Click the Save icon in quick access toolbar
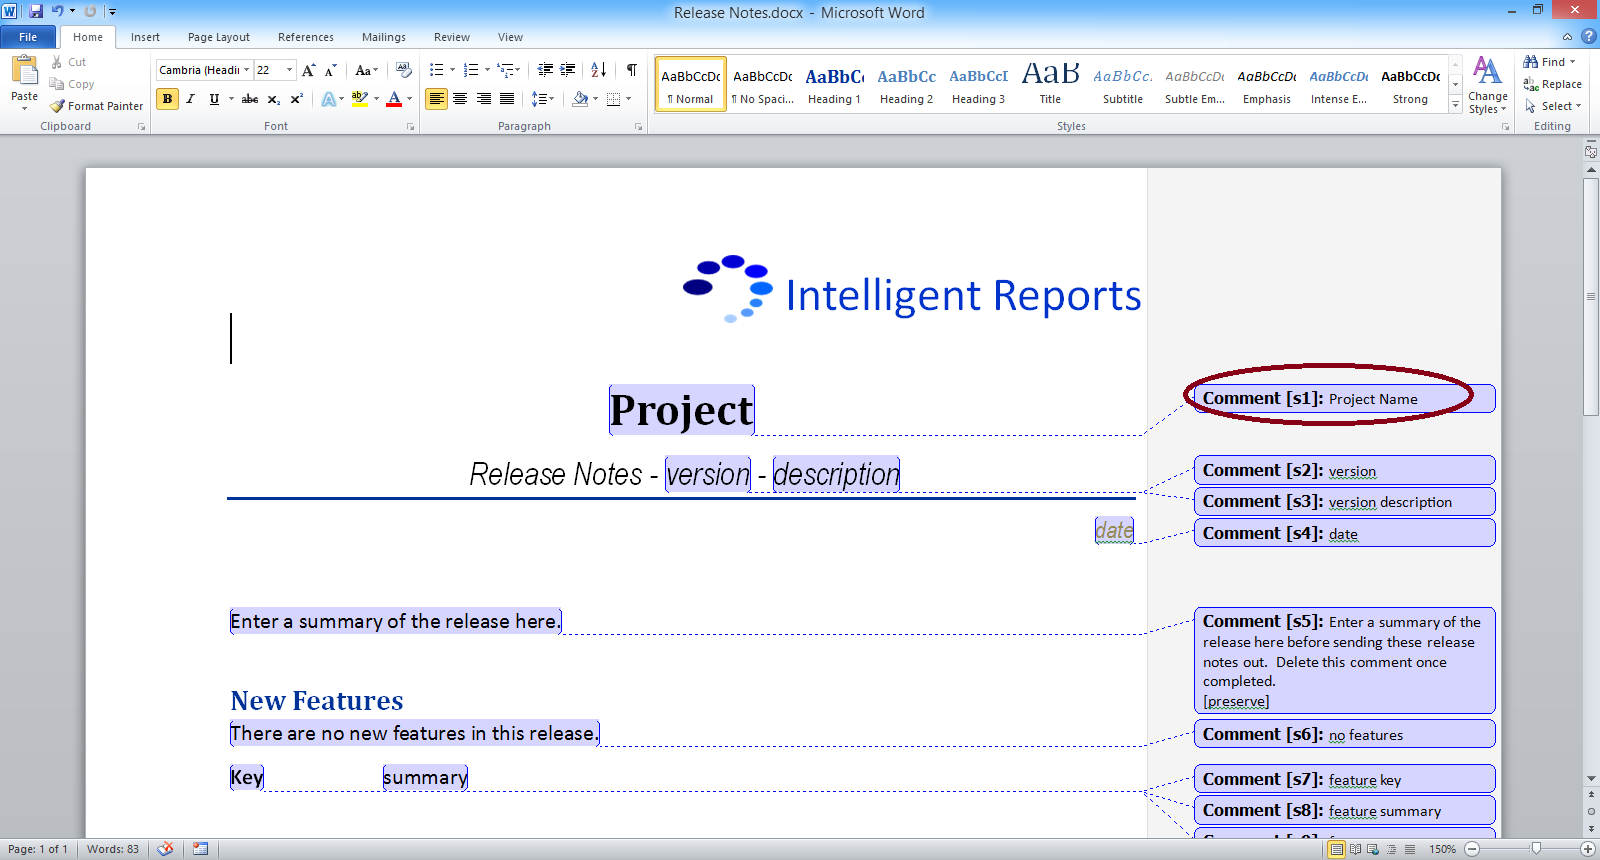The height and width of the screenshot is (860, 1600). click(x=36, y=11)
